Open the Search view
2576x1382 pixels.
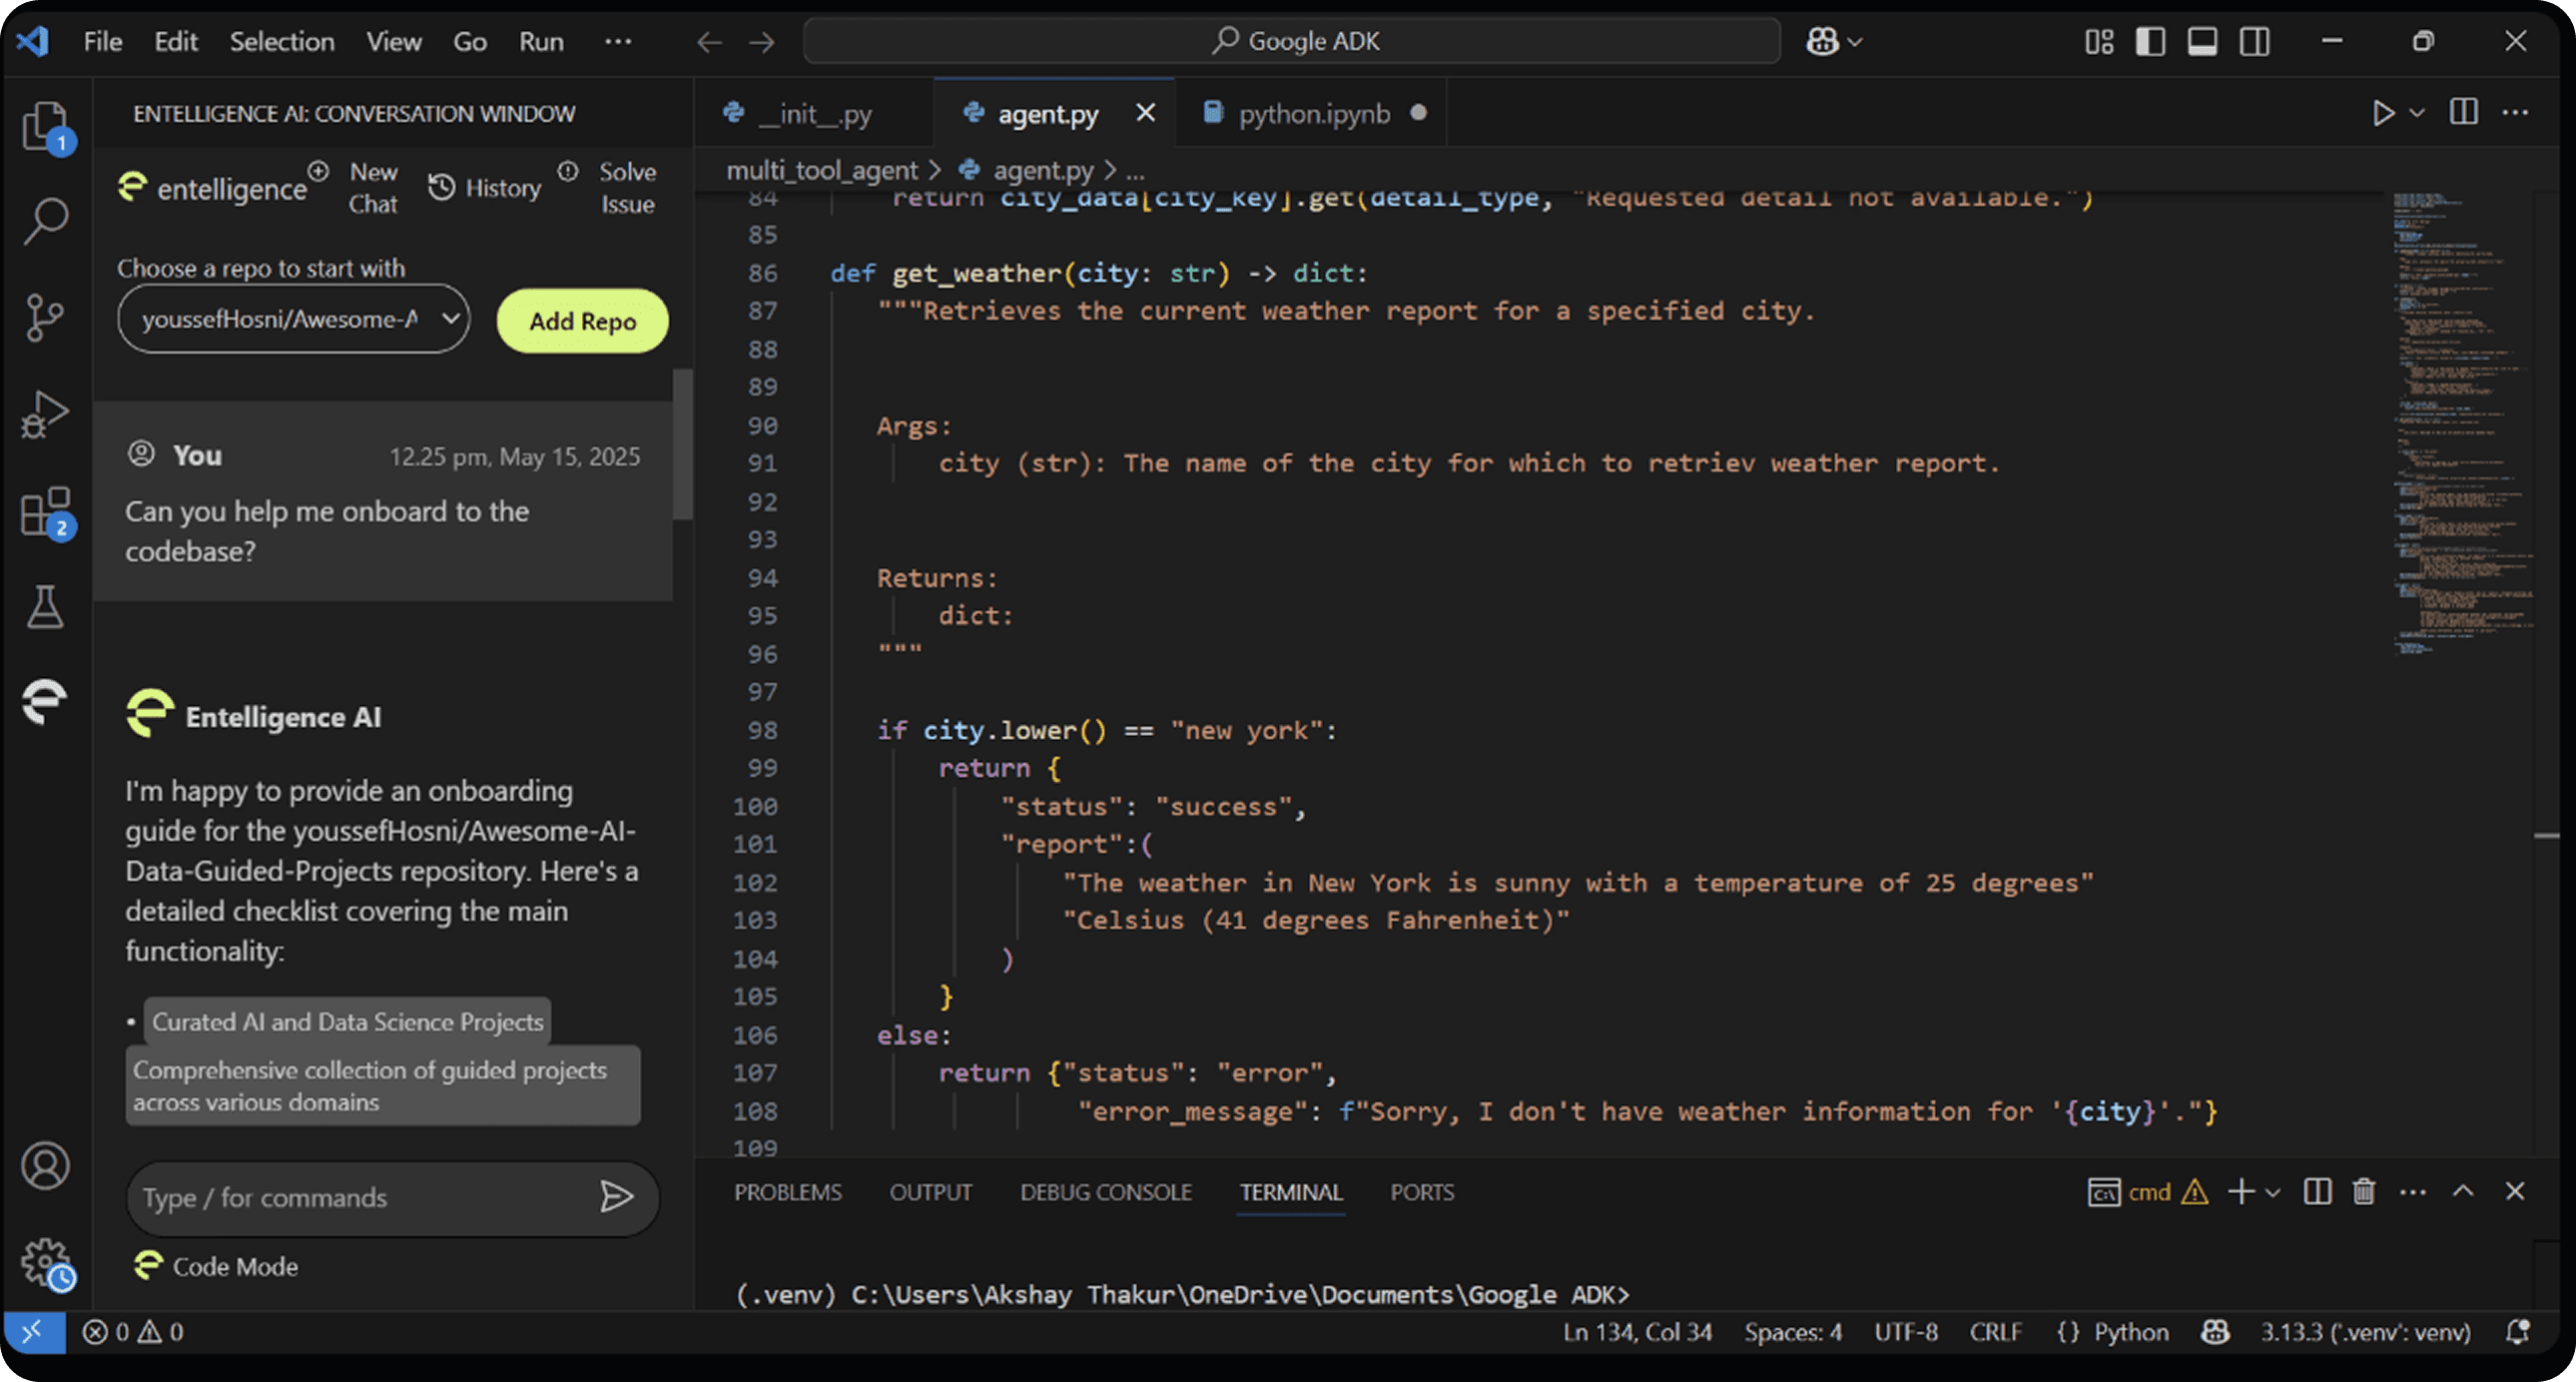pyautogui.click(x=44, y=220)
